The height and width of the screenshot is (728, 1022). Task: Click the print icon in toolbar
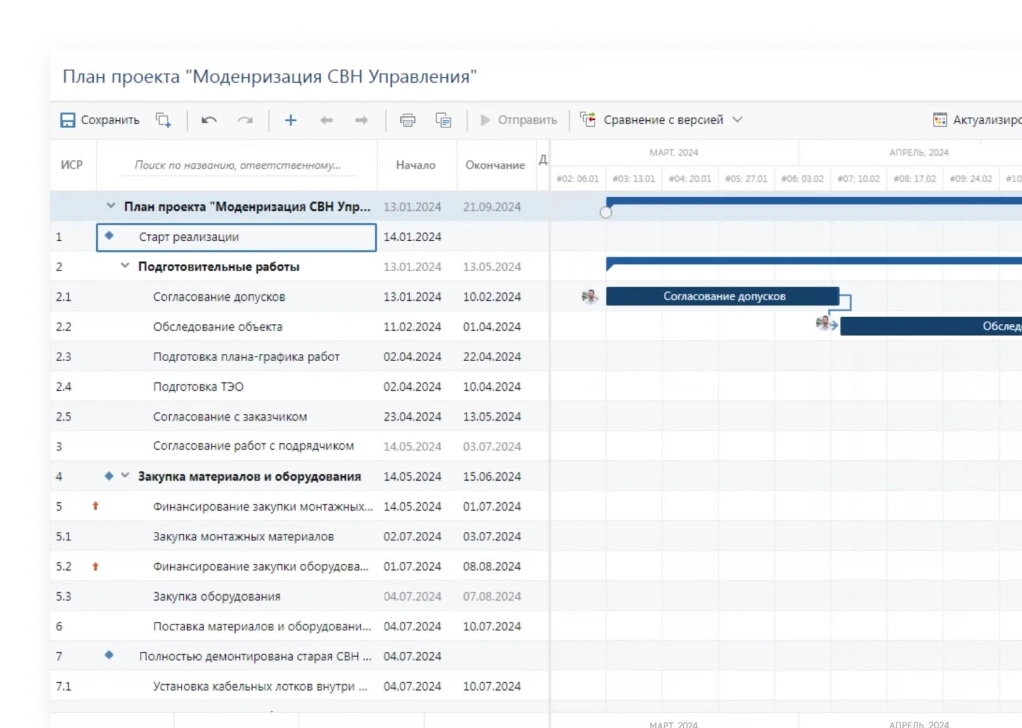(x=407, y=120)
